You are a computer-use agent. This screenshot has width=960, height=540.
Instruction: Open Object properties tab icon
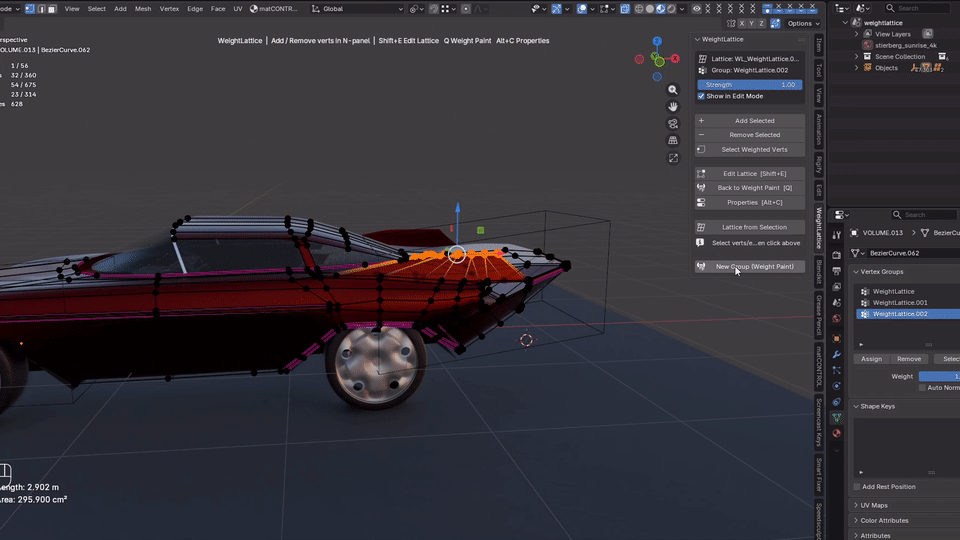tap(837, 339)
